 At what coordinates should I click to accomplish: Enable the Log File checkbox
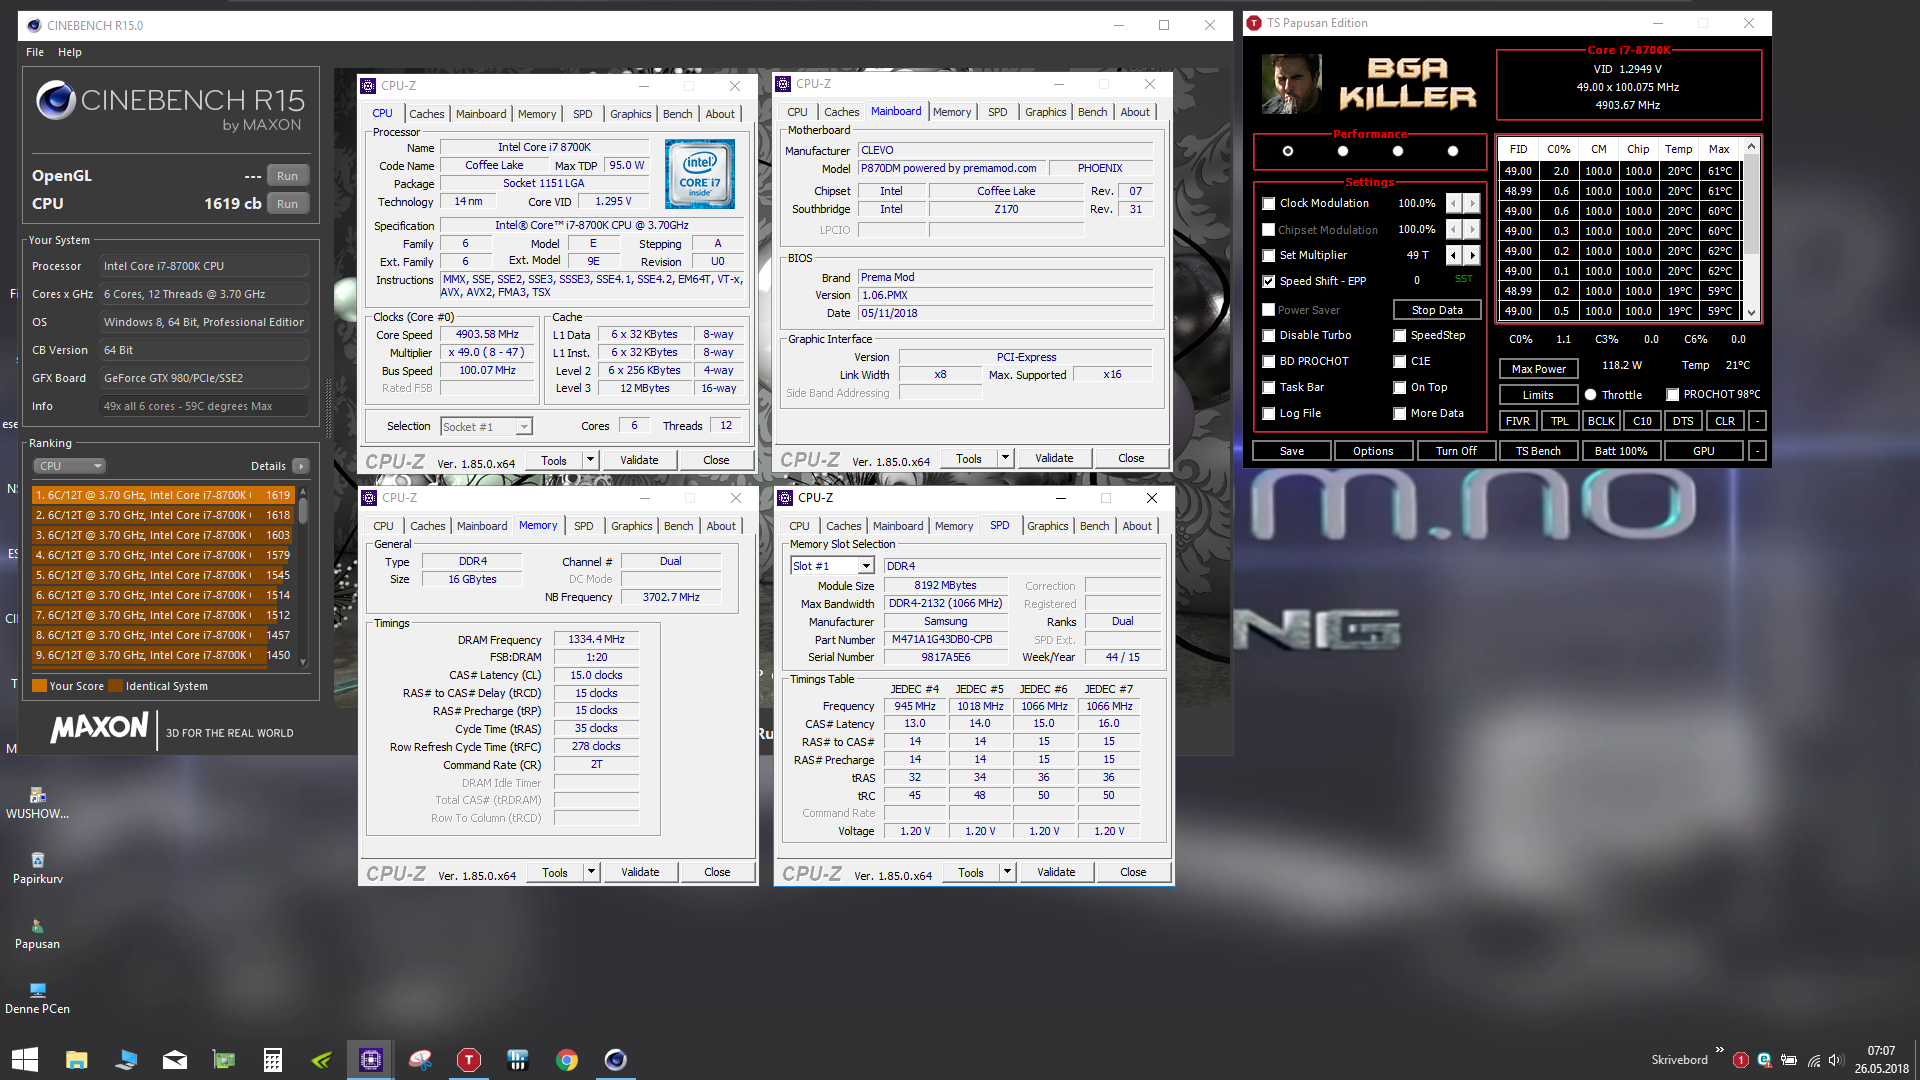click(x=1269, y=414)
